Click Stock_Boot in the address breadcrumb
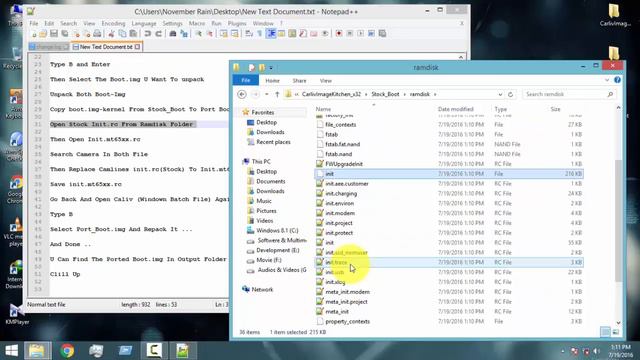The height and width of the screenshot is (360, 640). click(385, 94)
